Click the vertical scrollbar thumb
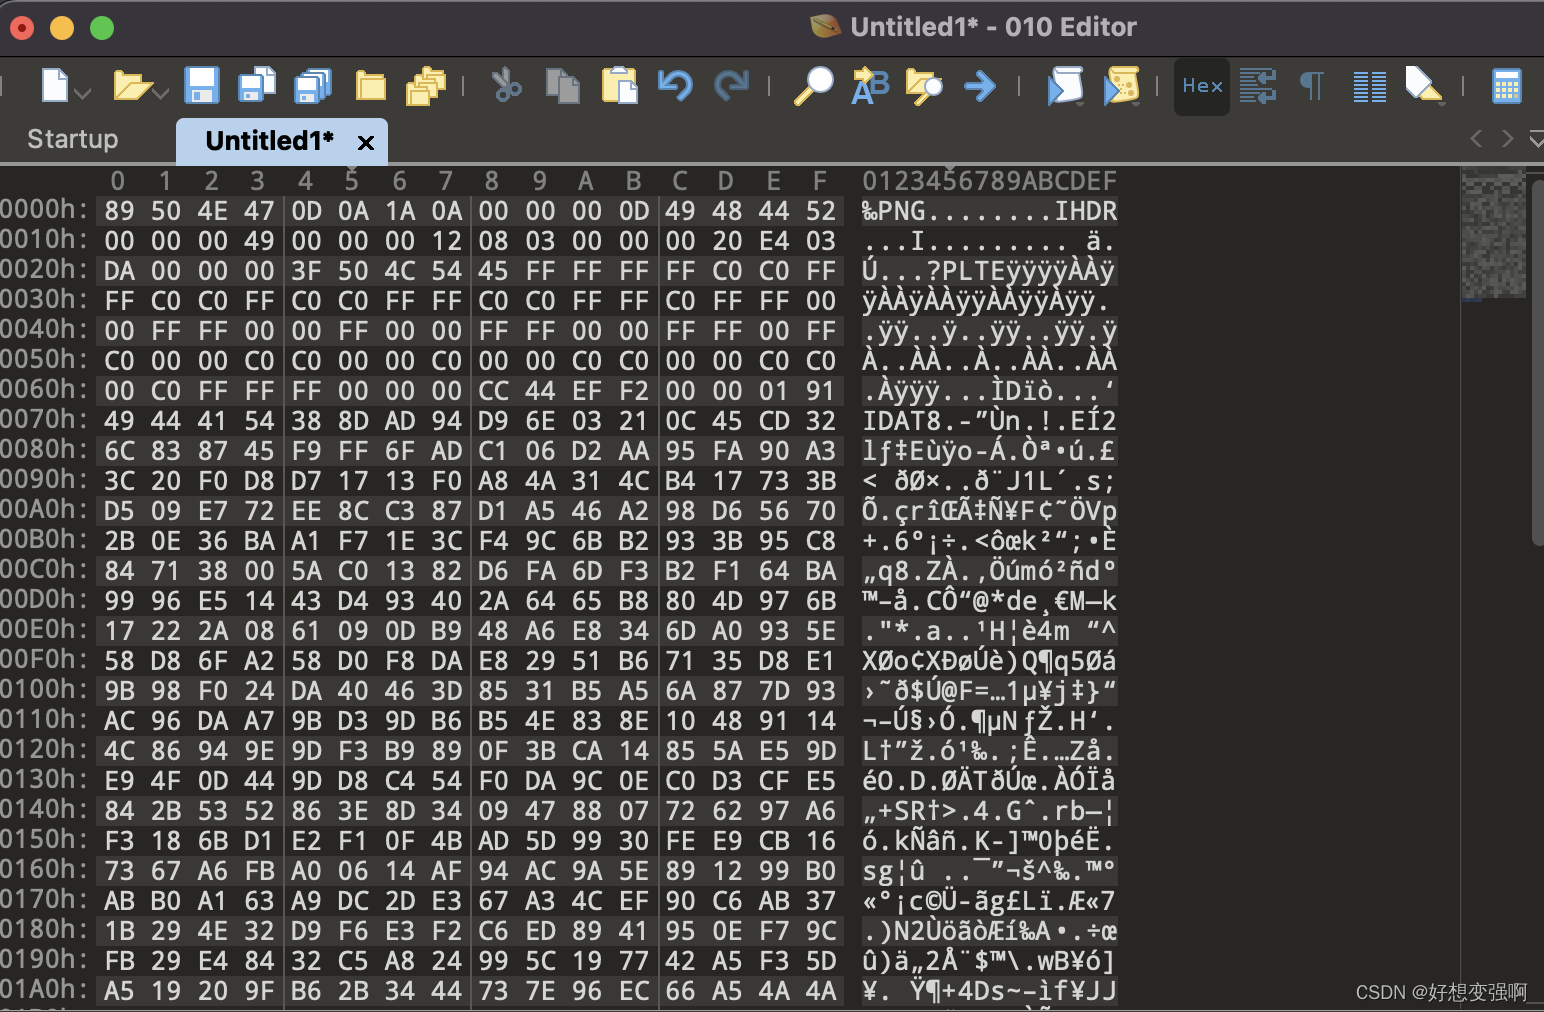Viewport: 1544px width, 1012px height. (x=1537, y=362)
